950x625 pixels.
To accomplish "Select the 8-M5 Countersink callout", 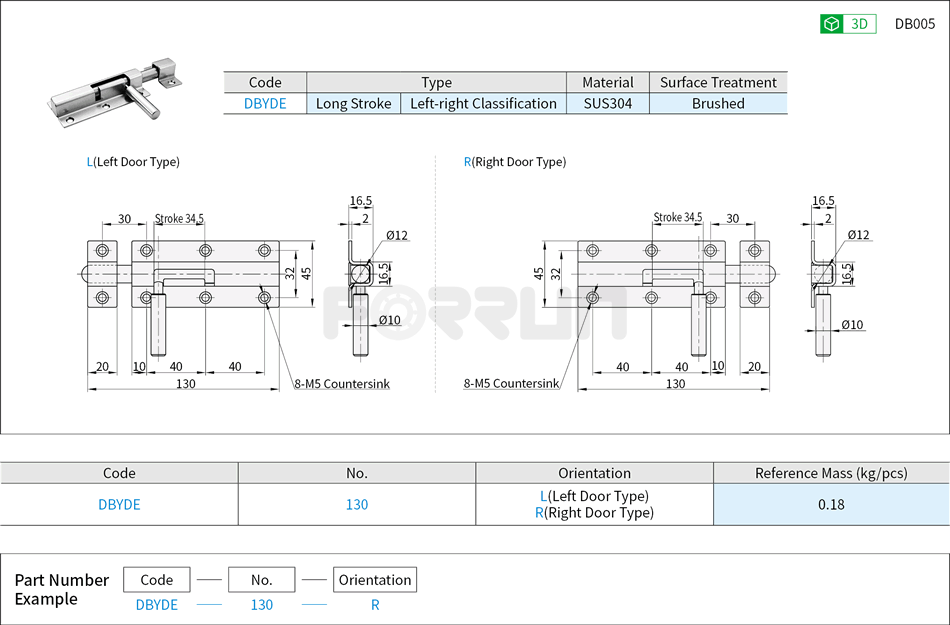I will [x=341, y=384].
